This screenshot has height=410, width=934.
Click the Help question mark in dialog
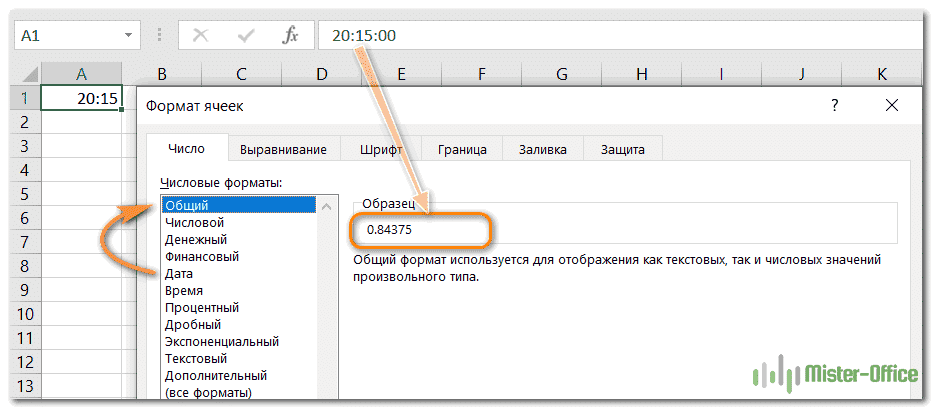click(x=834, y=105)
